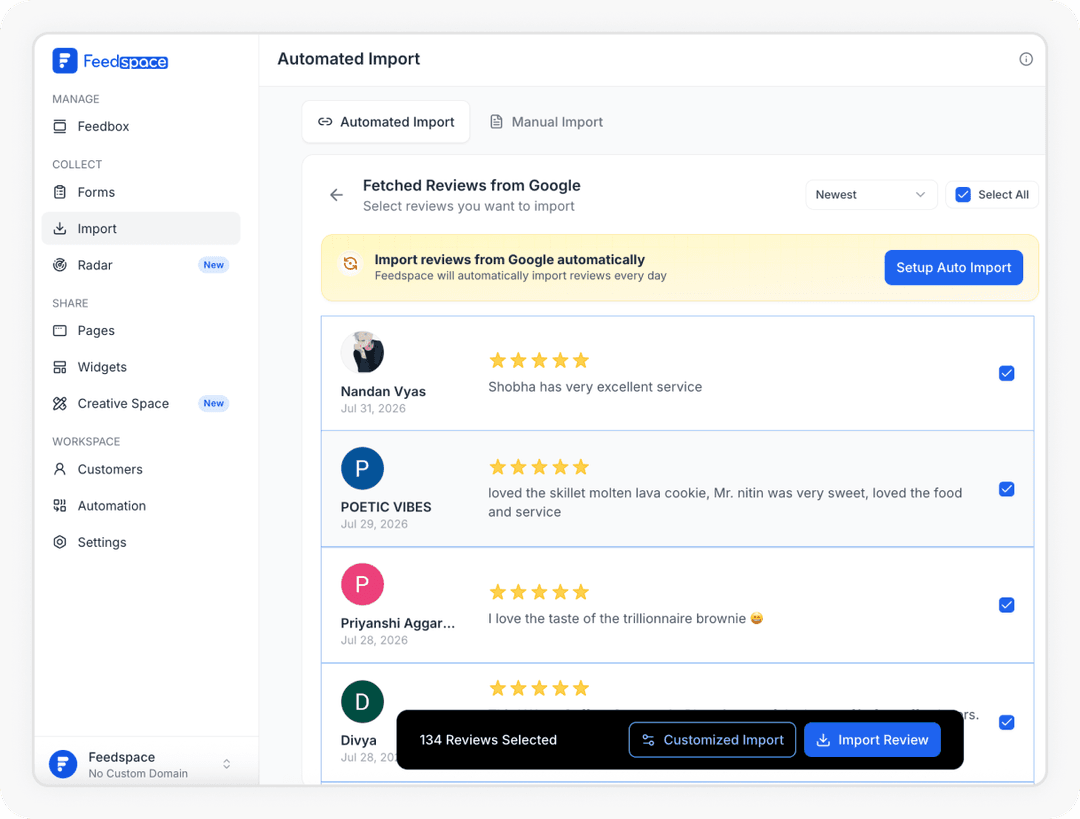Open Radar in the sidebar
Screen dimensions: 1080x819
click(141, 265)
